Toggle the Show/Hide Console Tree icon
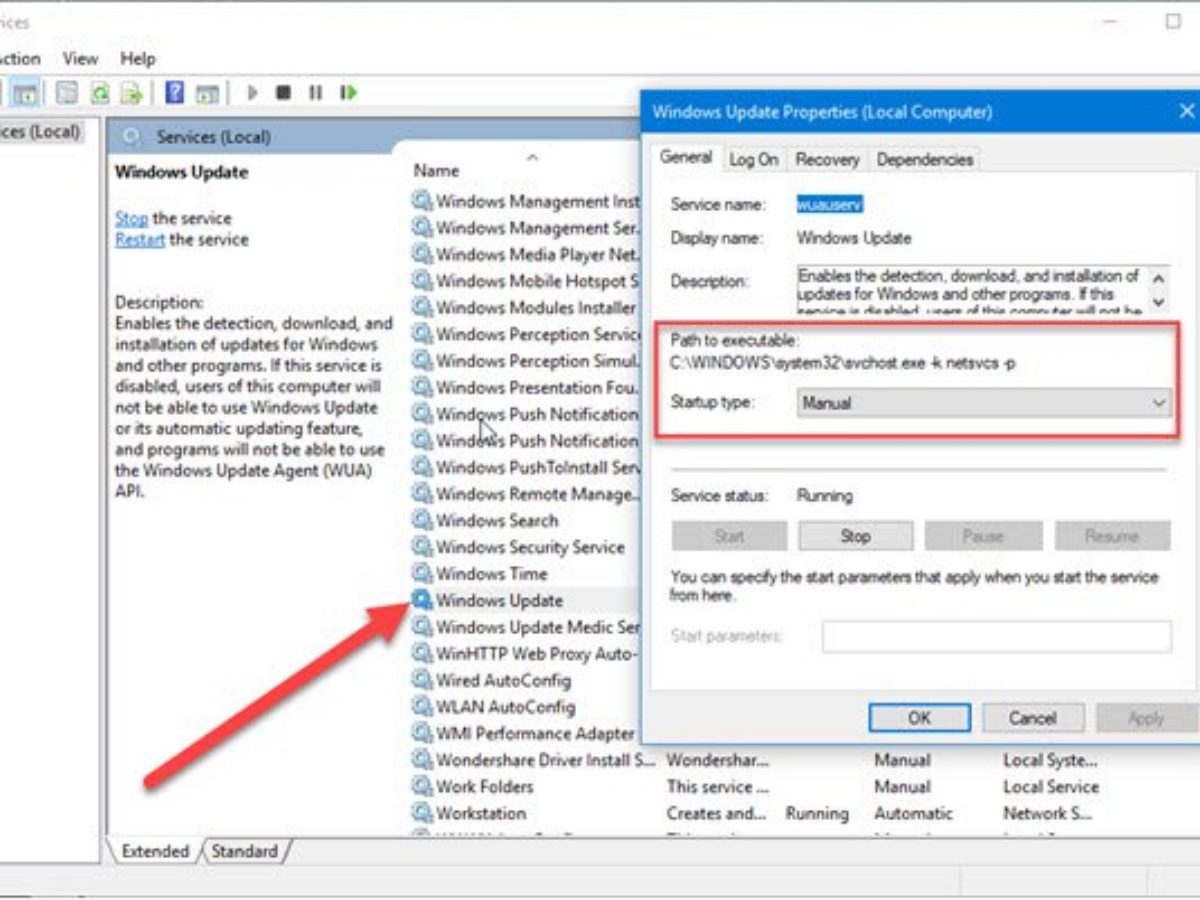Screen dimensions: 1200x900 25,93
